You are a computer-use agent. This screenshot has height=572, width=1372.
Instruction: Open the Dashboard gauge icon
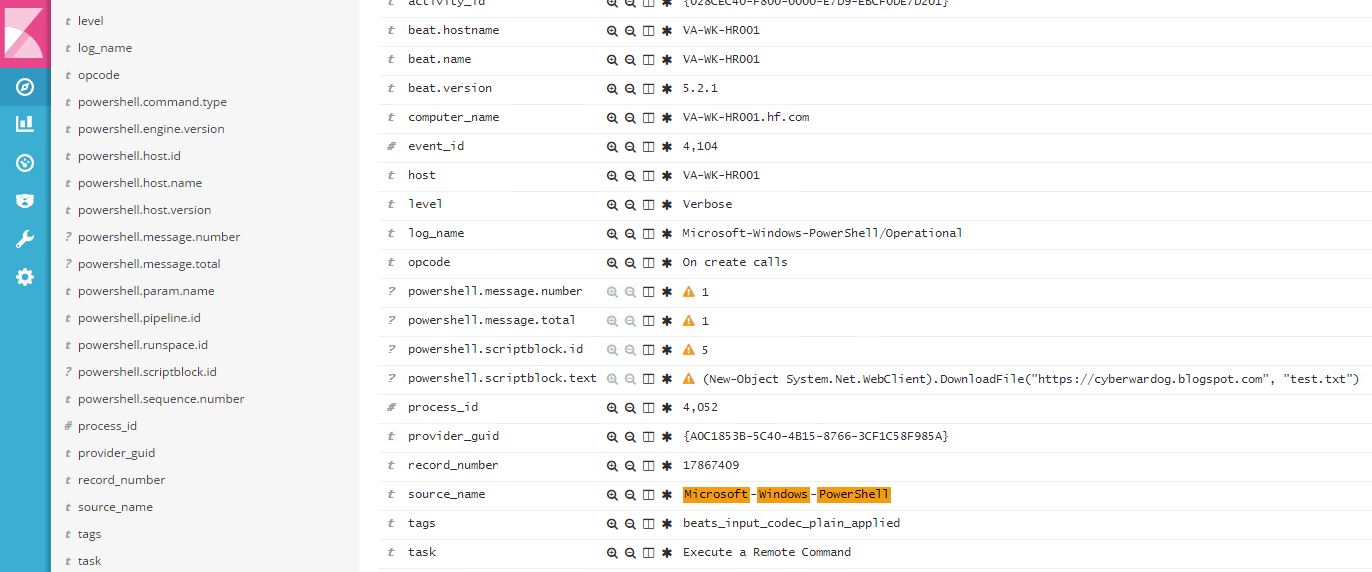(25, 163)
